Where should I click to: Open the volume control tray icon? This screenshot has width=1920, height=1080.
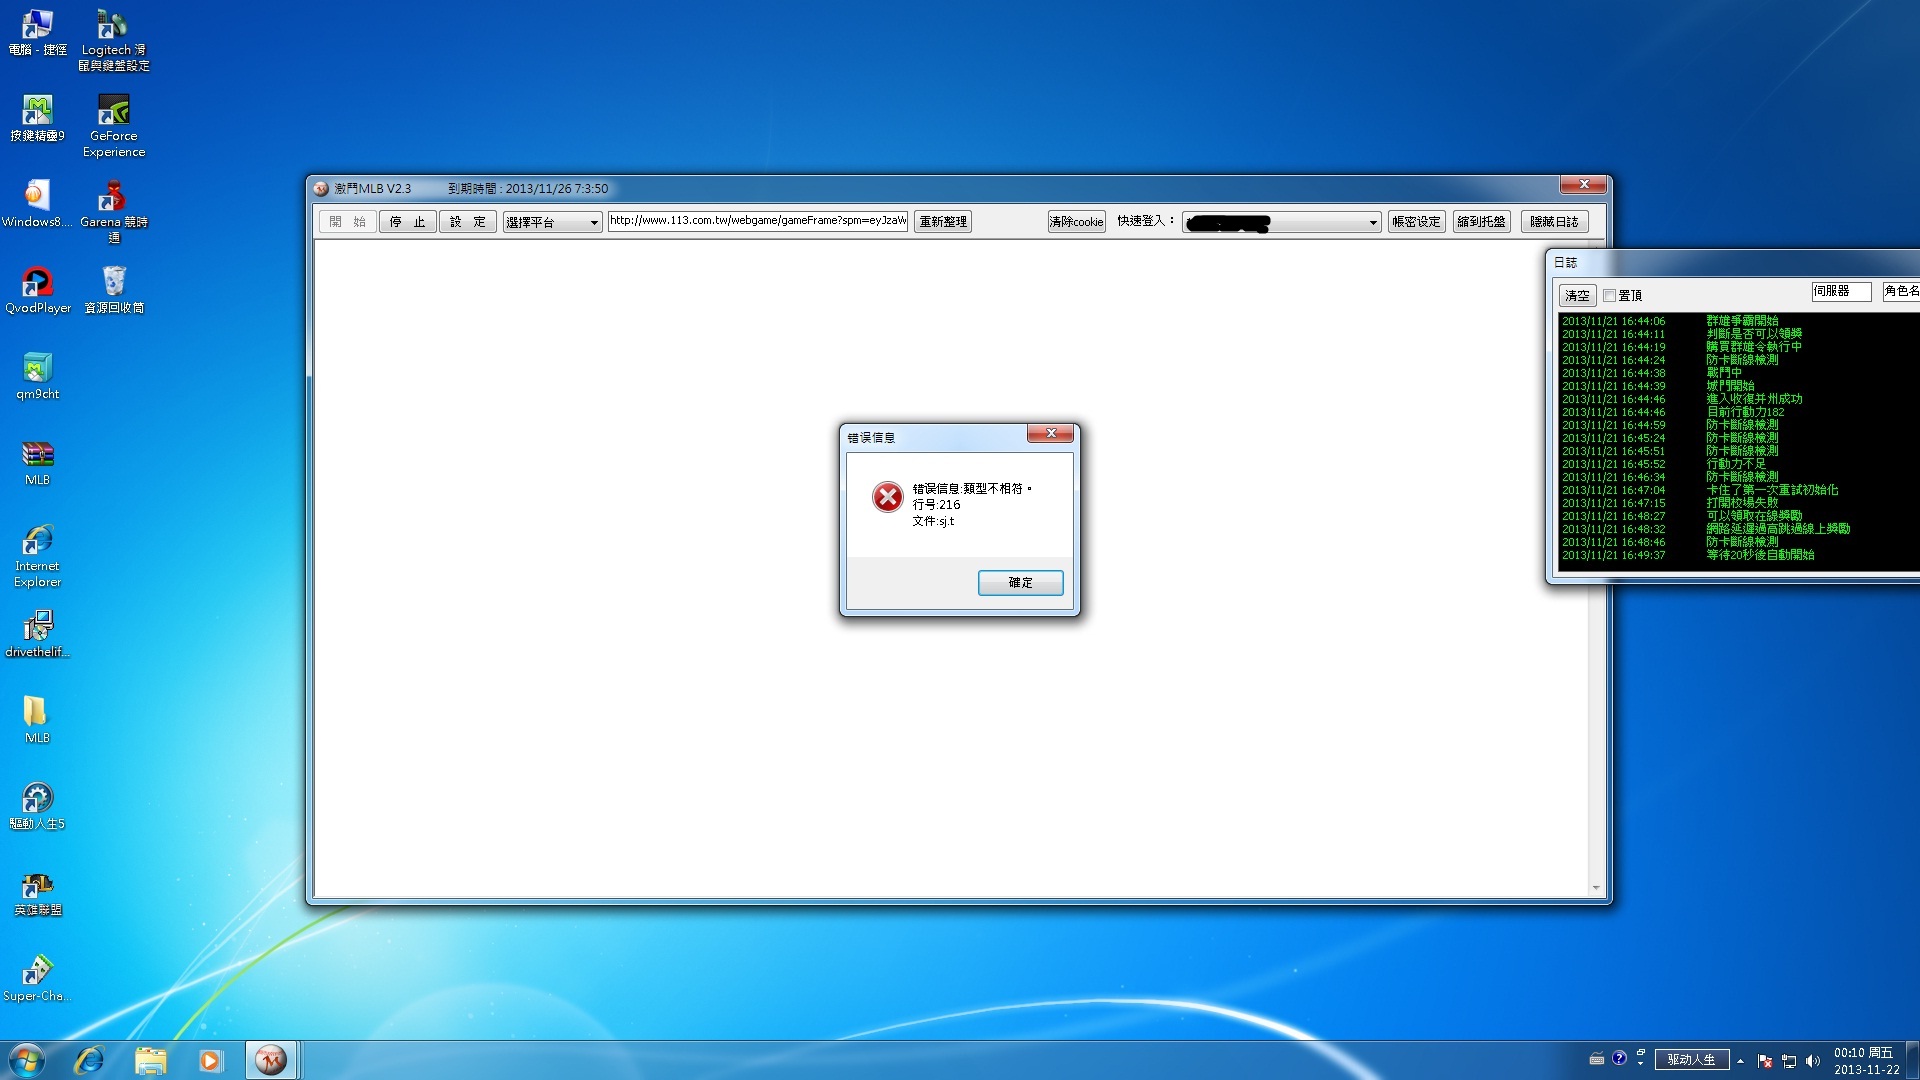point(1813,1061)
